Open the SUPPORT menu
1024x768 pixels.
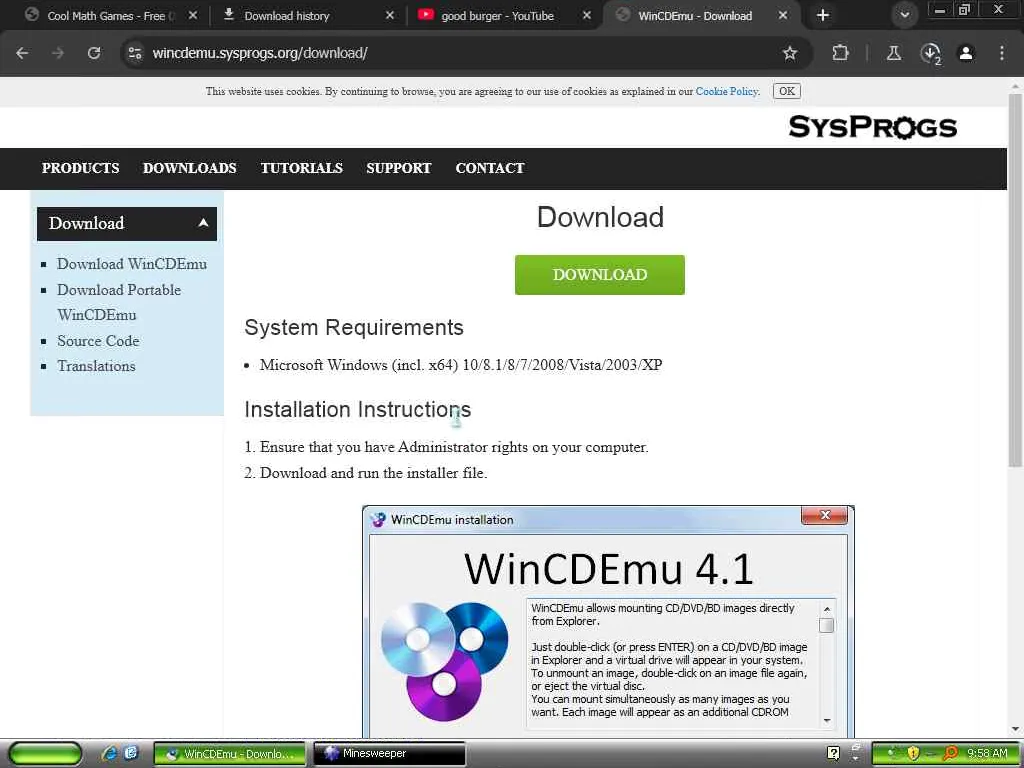click(398, 168)
